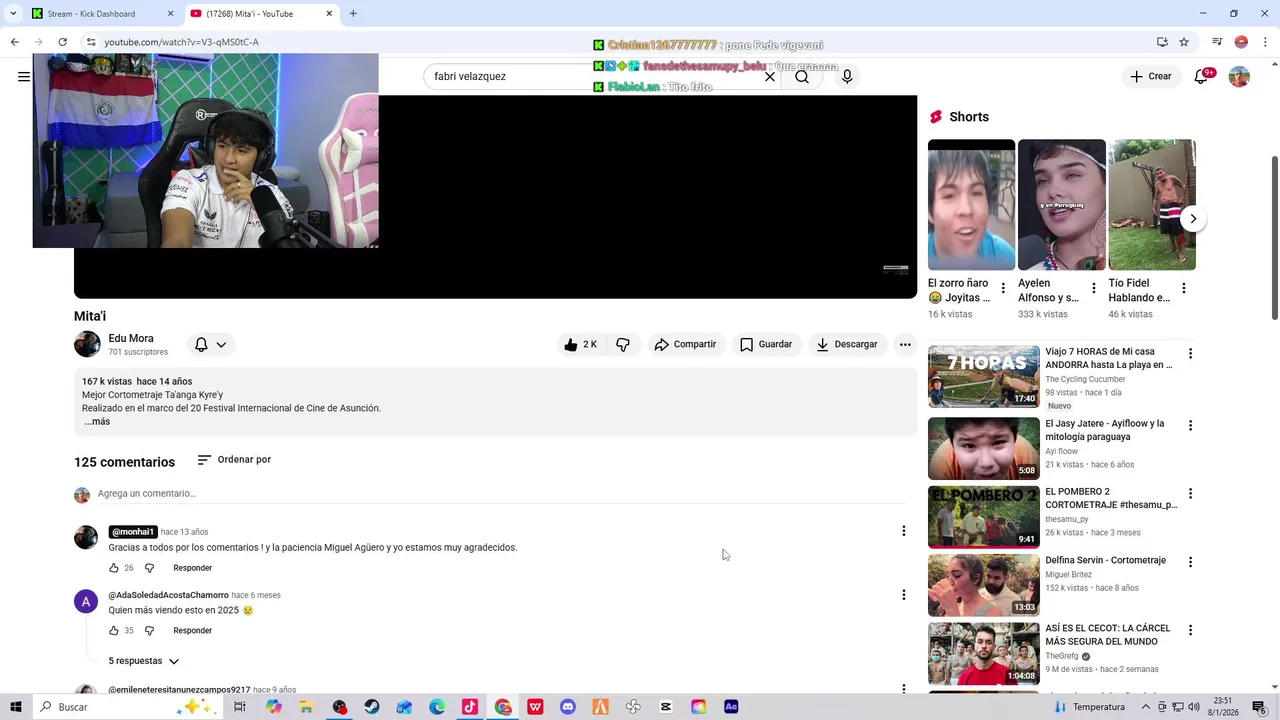Open options for El Jasy Jatere video
The image size is (1280, 720).
click(x=1190, y=426)
